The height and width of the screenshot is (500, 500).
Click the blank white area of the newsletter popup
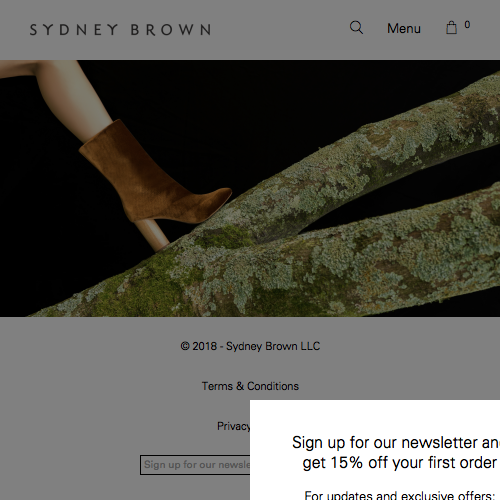pos(373,417)
